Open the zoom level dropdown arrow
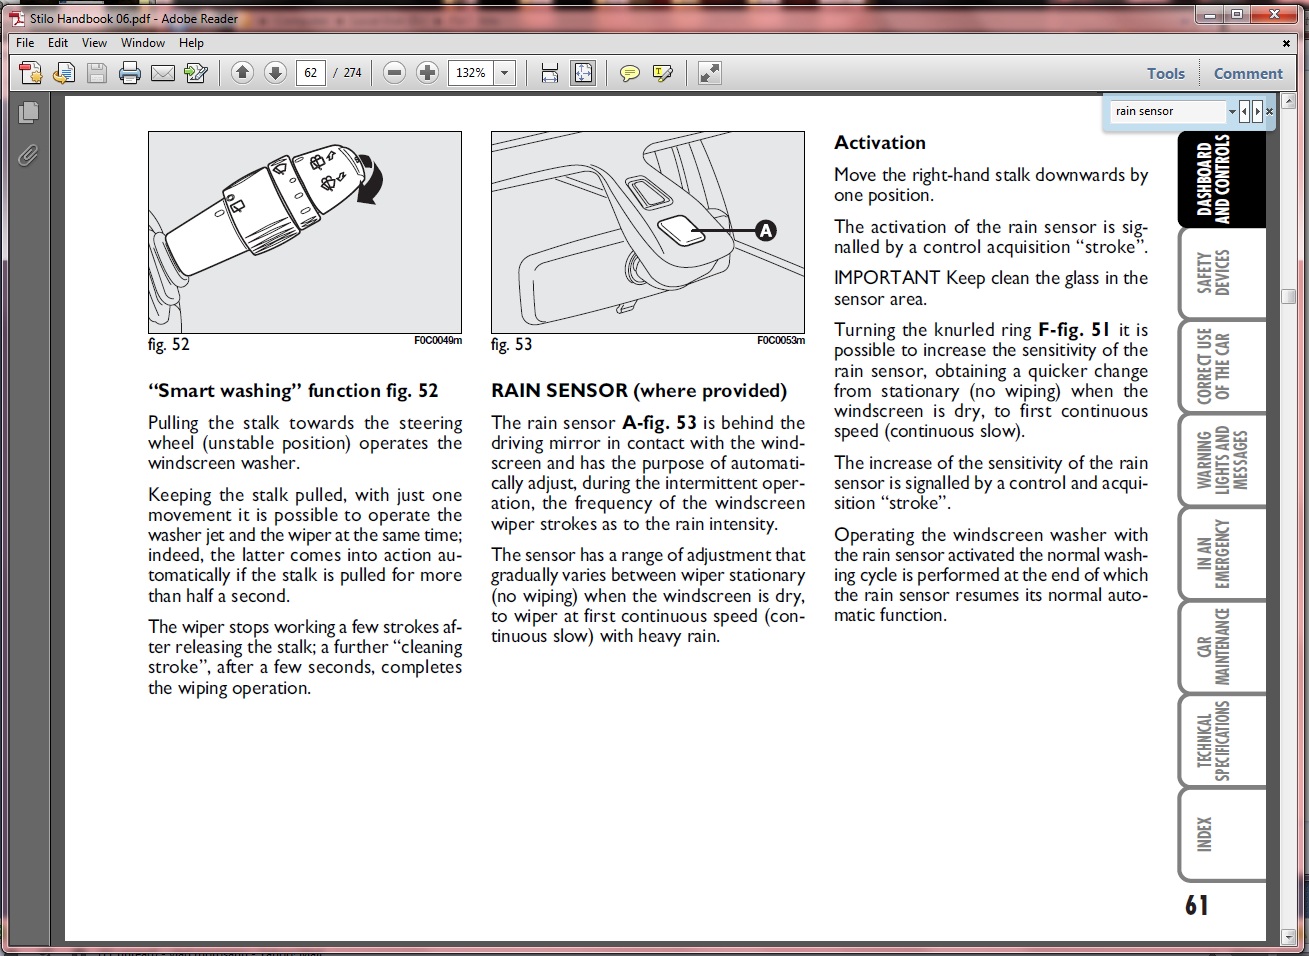Screen dimensions: 1309x956 coord(505,73)
